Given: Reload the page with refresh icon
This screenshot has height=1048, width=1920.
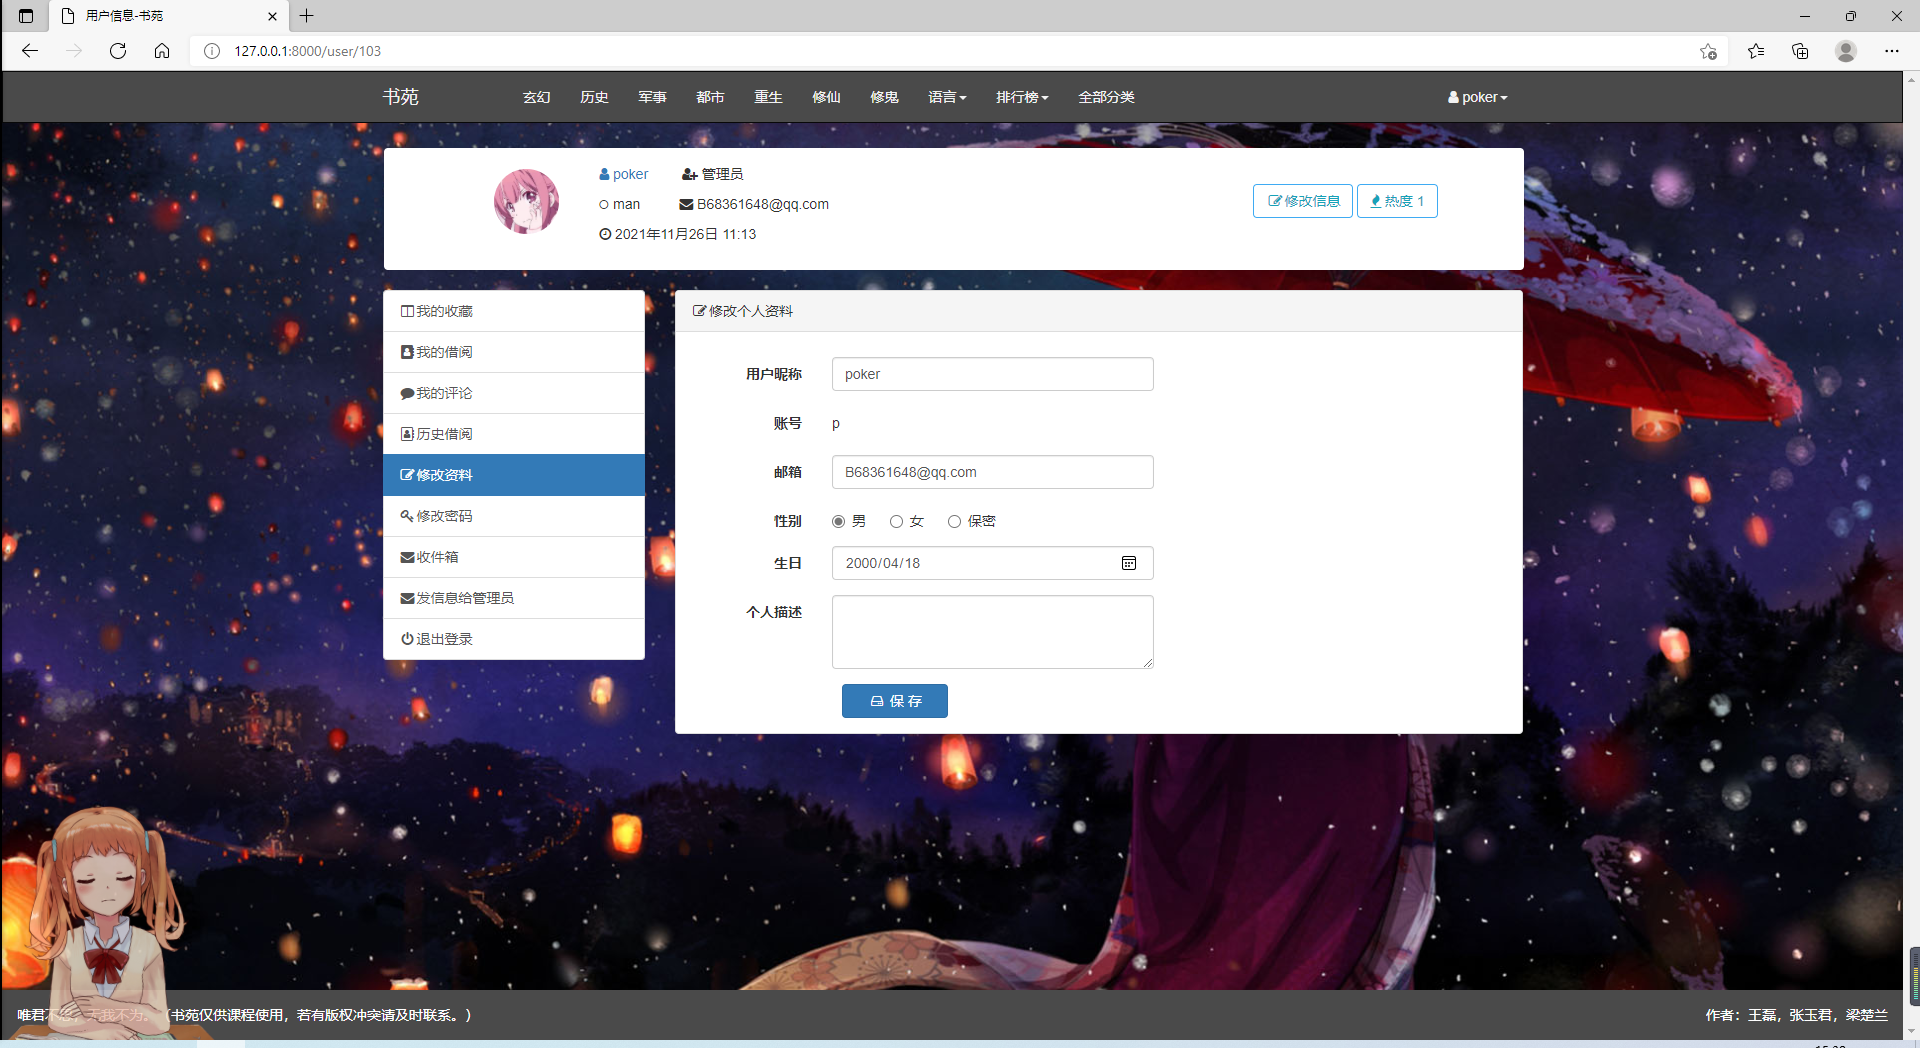Looking at the screenshot, I should (118, 51).
